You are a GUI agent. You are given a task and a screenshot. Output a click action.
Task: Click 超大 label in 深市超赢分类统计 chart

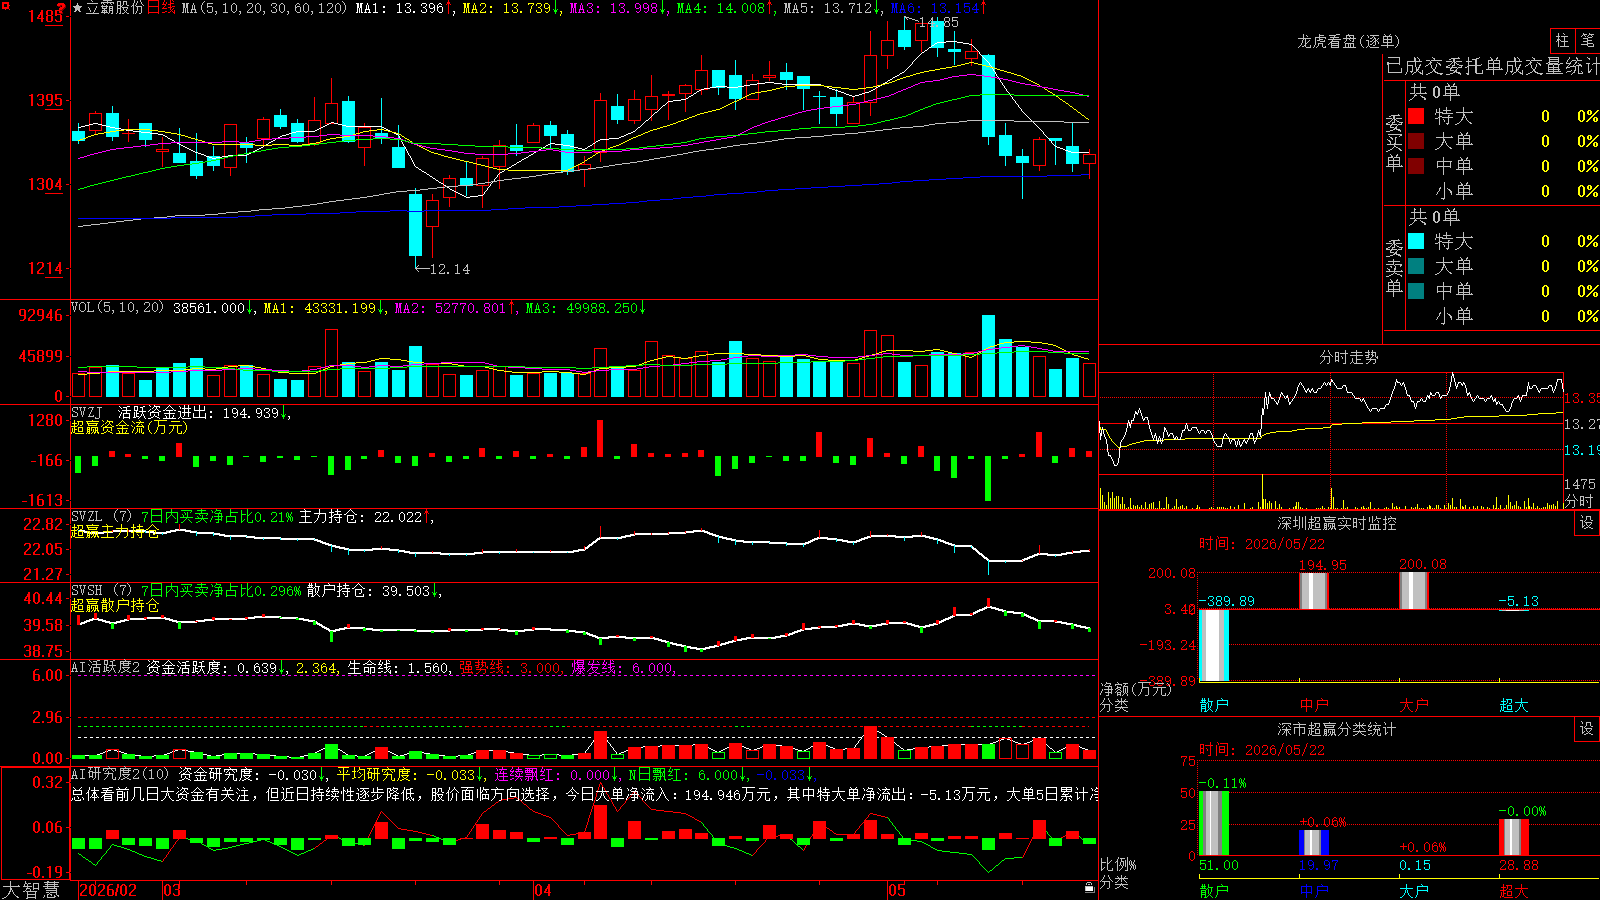1514,890
